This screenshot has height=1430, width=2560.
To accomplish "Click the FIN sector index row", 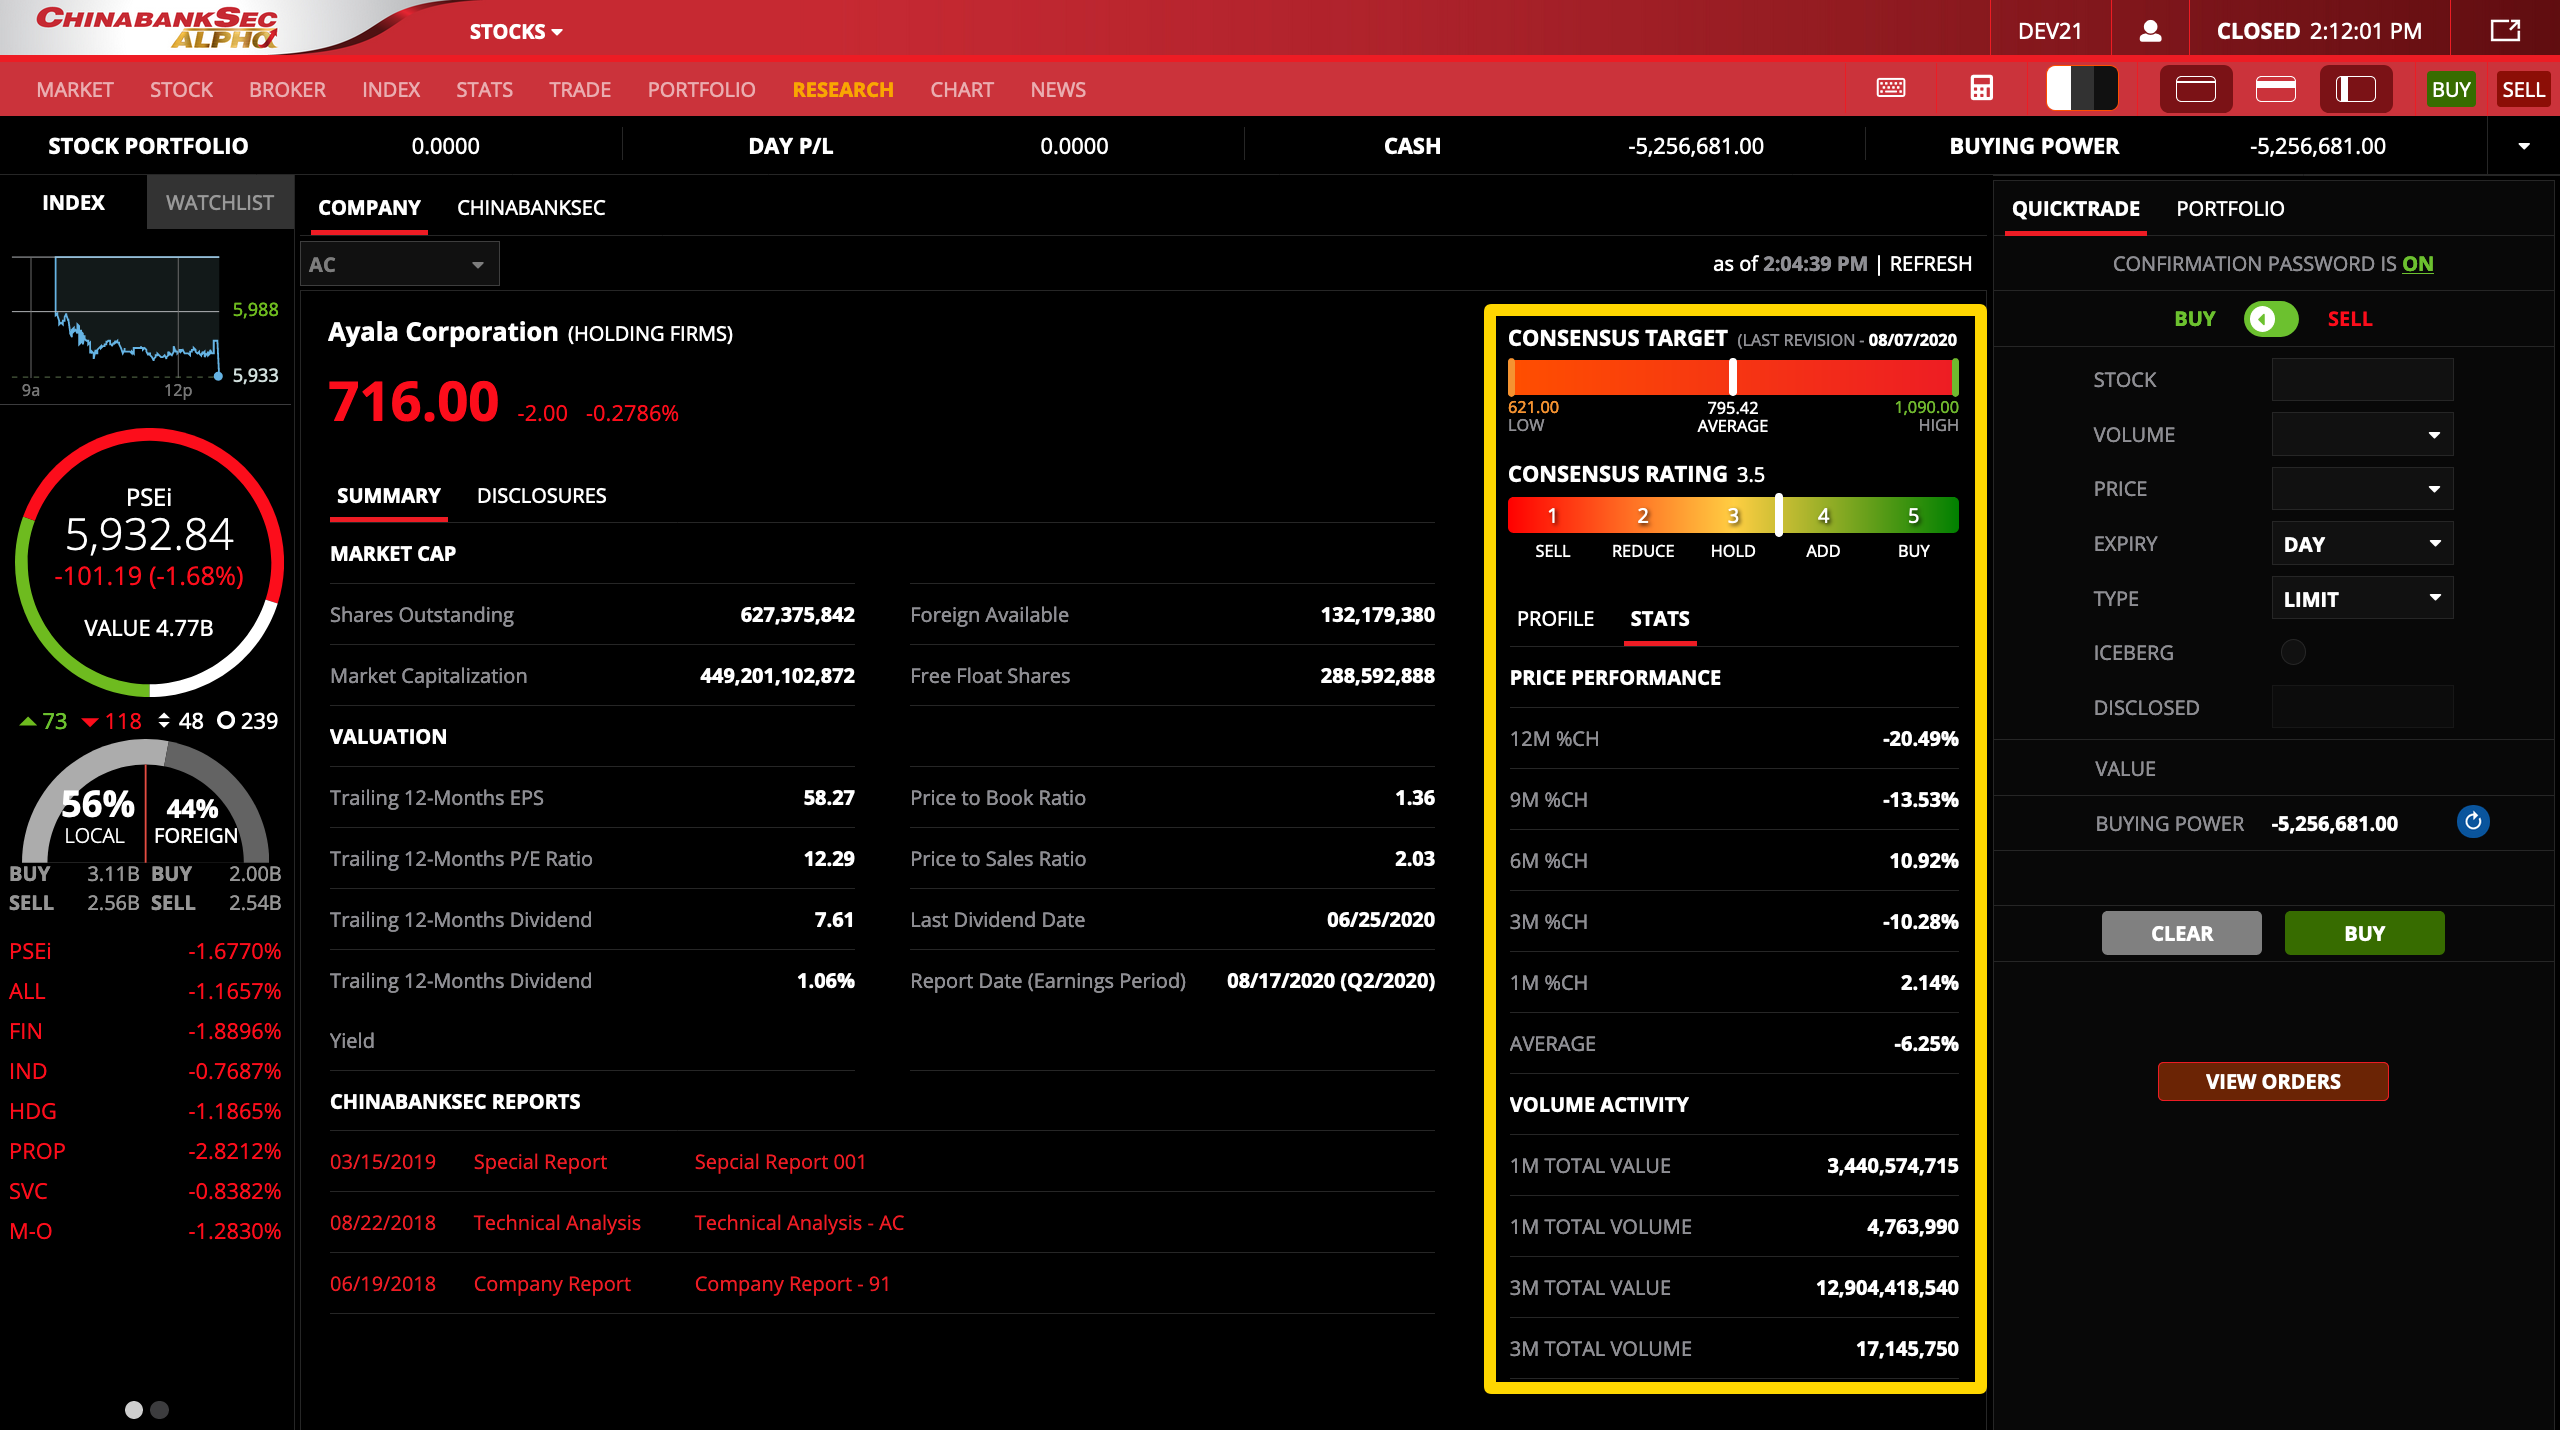I will (146, 1031).
